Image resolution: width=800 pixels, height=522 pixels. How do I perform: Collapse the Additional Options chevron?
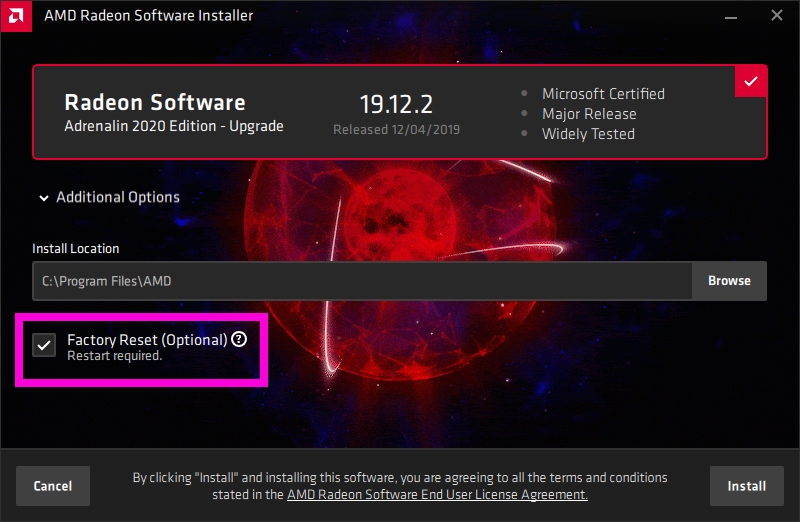44,198
